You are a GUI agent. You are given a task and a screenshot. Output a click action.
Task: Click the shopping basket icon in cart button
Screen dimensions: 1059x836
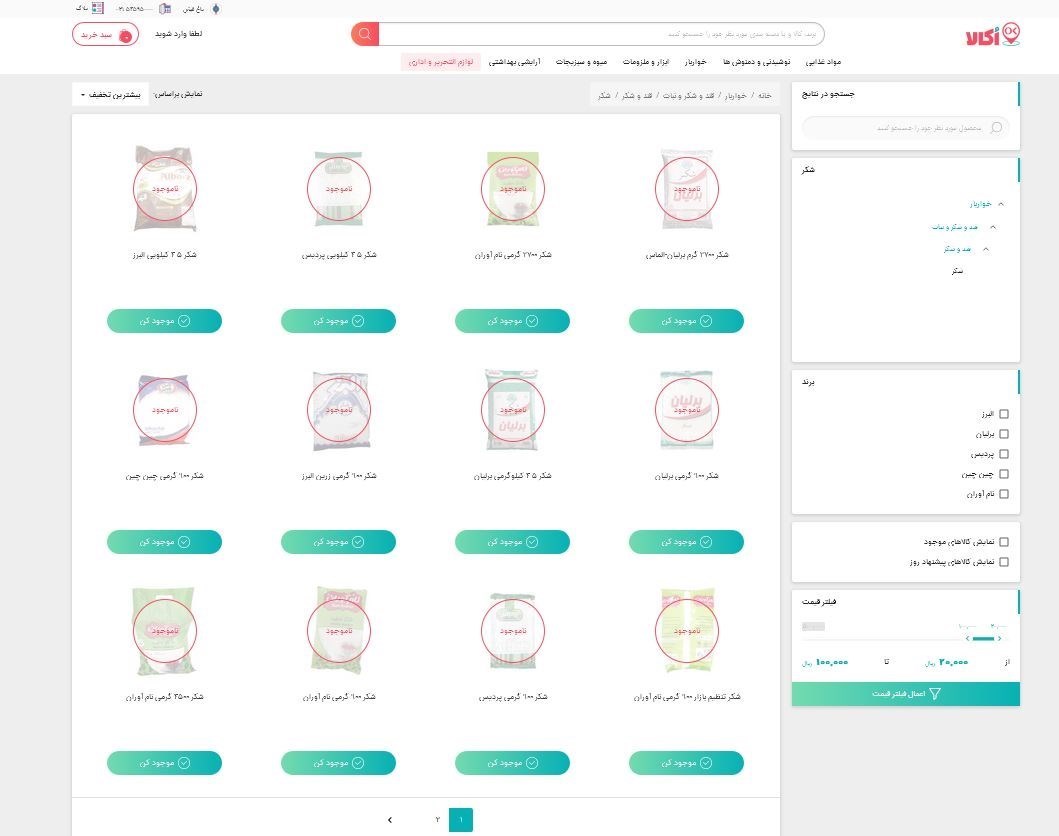pos(125,35)
